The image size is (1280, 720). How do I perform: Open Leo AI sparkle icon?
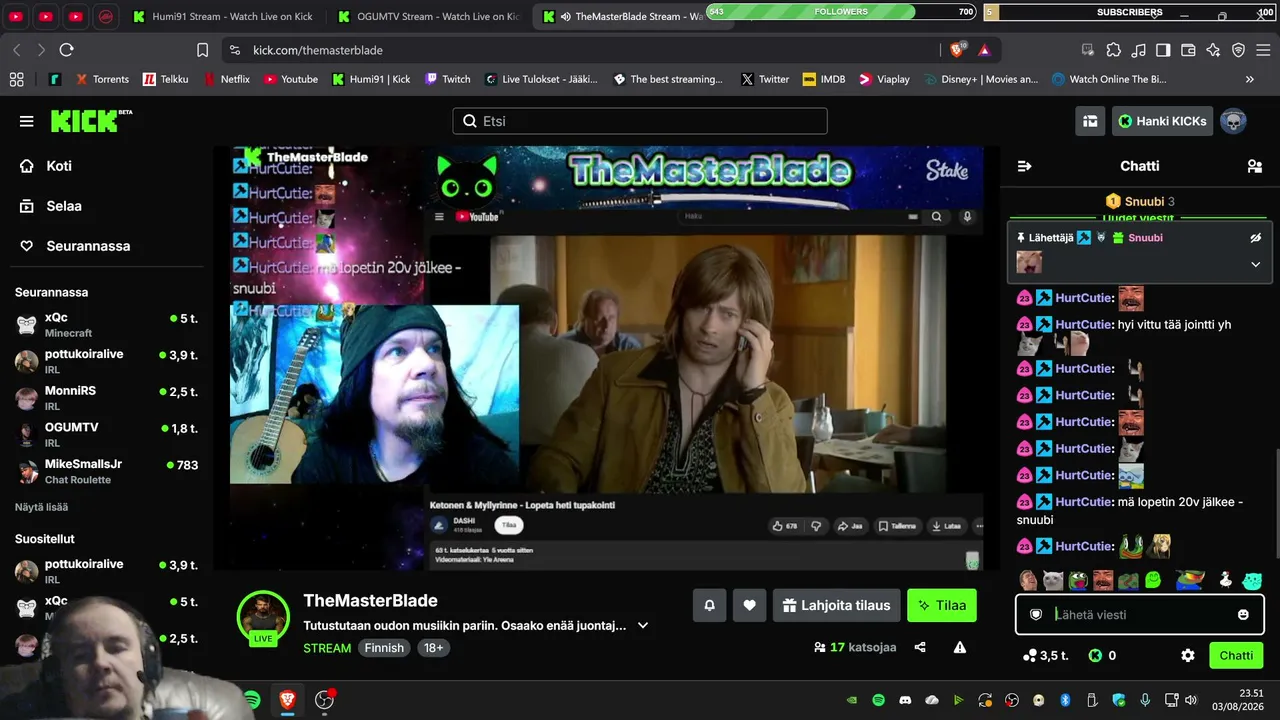(1213, 50)
